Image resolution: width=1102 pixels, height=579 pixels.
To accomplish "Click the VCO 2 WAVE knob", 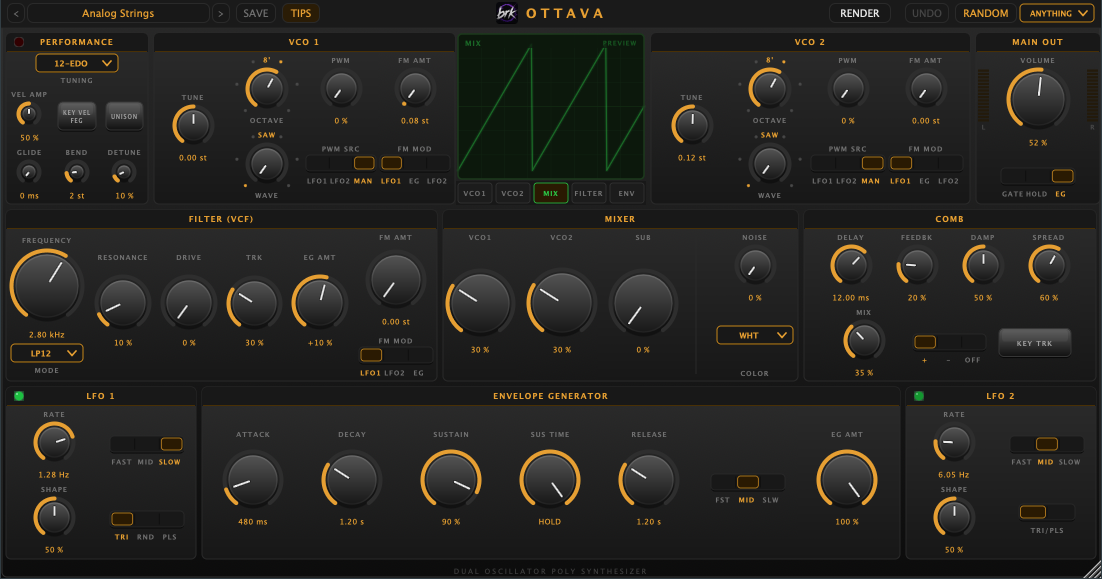I will click(770, 164).
